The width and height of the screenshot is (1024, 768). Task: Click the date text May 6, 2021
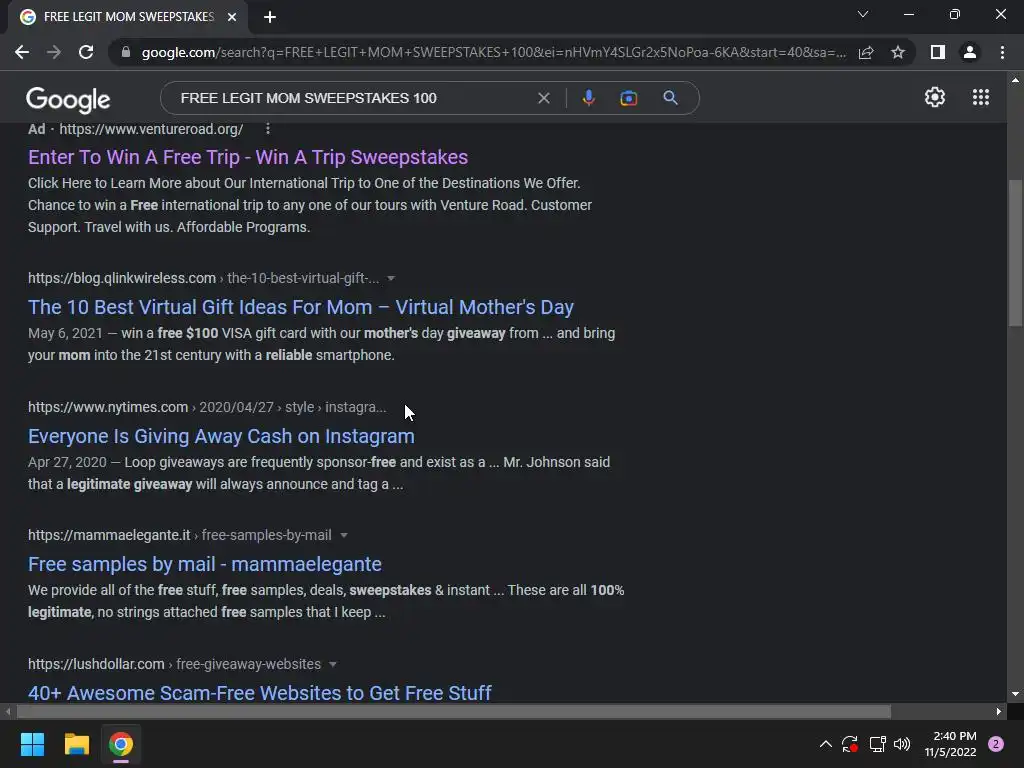[65, 334]
